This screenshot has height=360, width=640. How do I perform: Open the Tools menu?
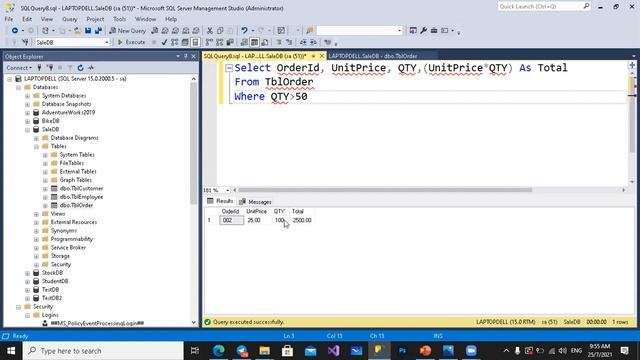coord(120,19)
